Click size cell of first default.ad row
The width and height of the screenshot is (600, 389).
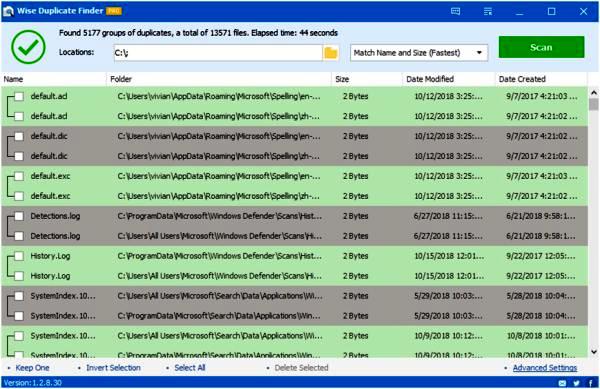coord(355,96)
